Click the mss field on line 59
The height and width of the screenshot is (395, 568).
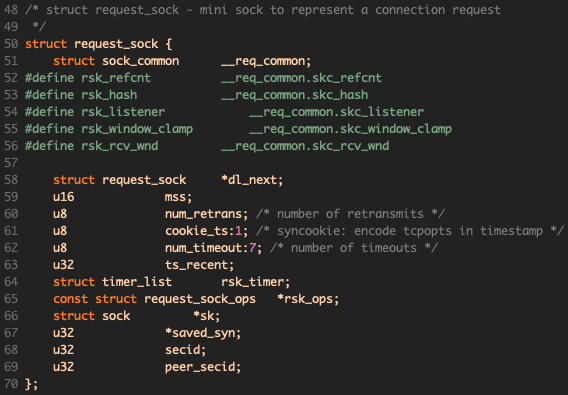[x=175, y=197]
